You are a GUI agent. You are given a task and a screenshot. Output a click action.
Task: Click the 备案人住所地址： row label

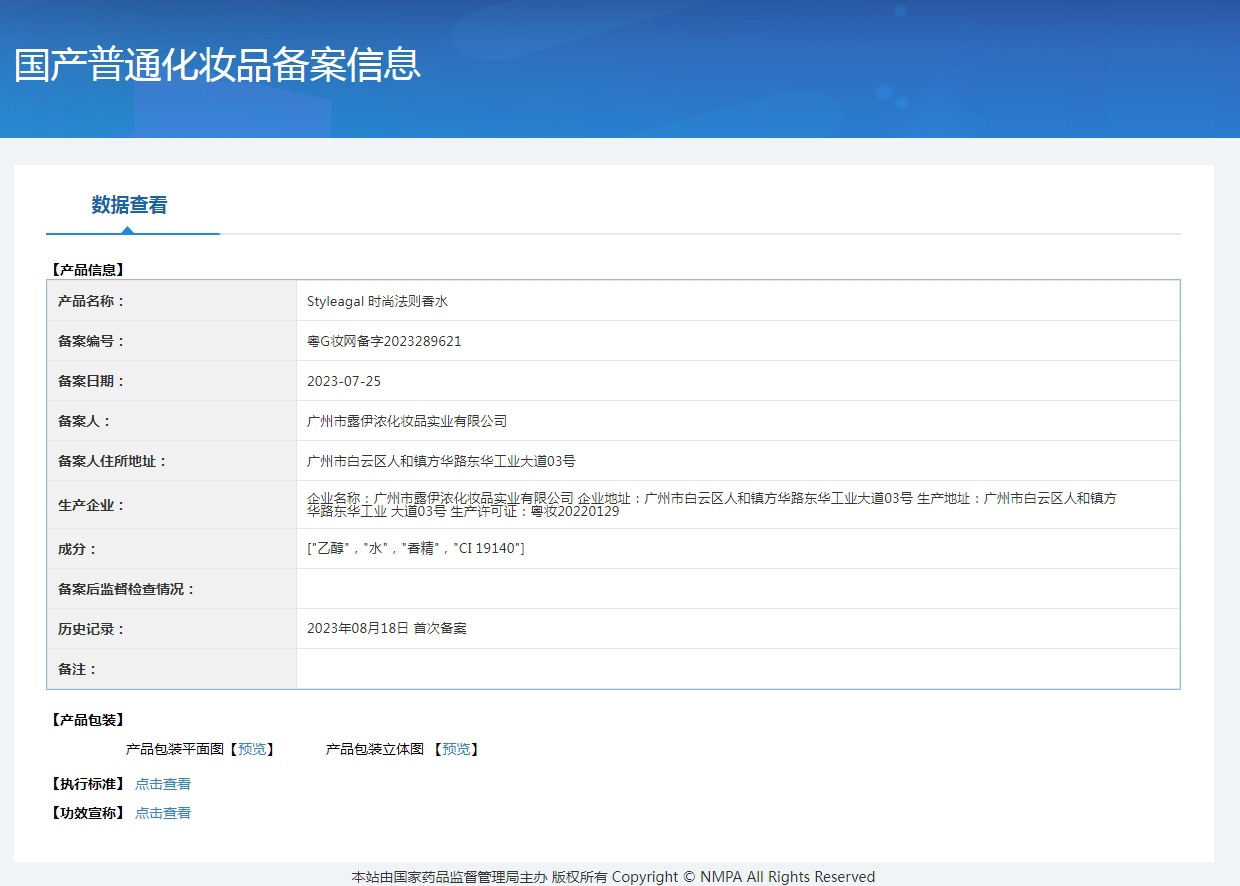click(x=113, y=461)
